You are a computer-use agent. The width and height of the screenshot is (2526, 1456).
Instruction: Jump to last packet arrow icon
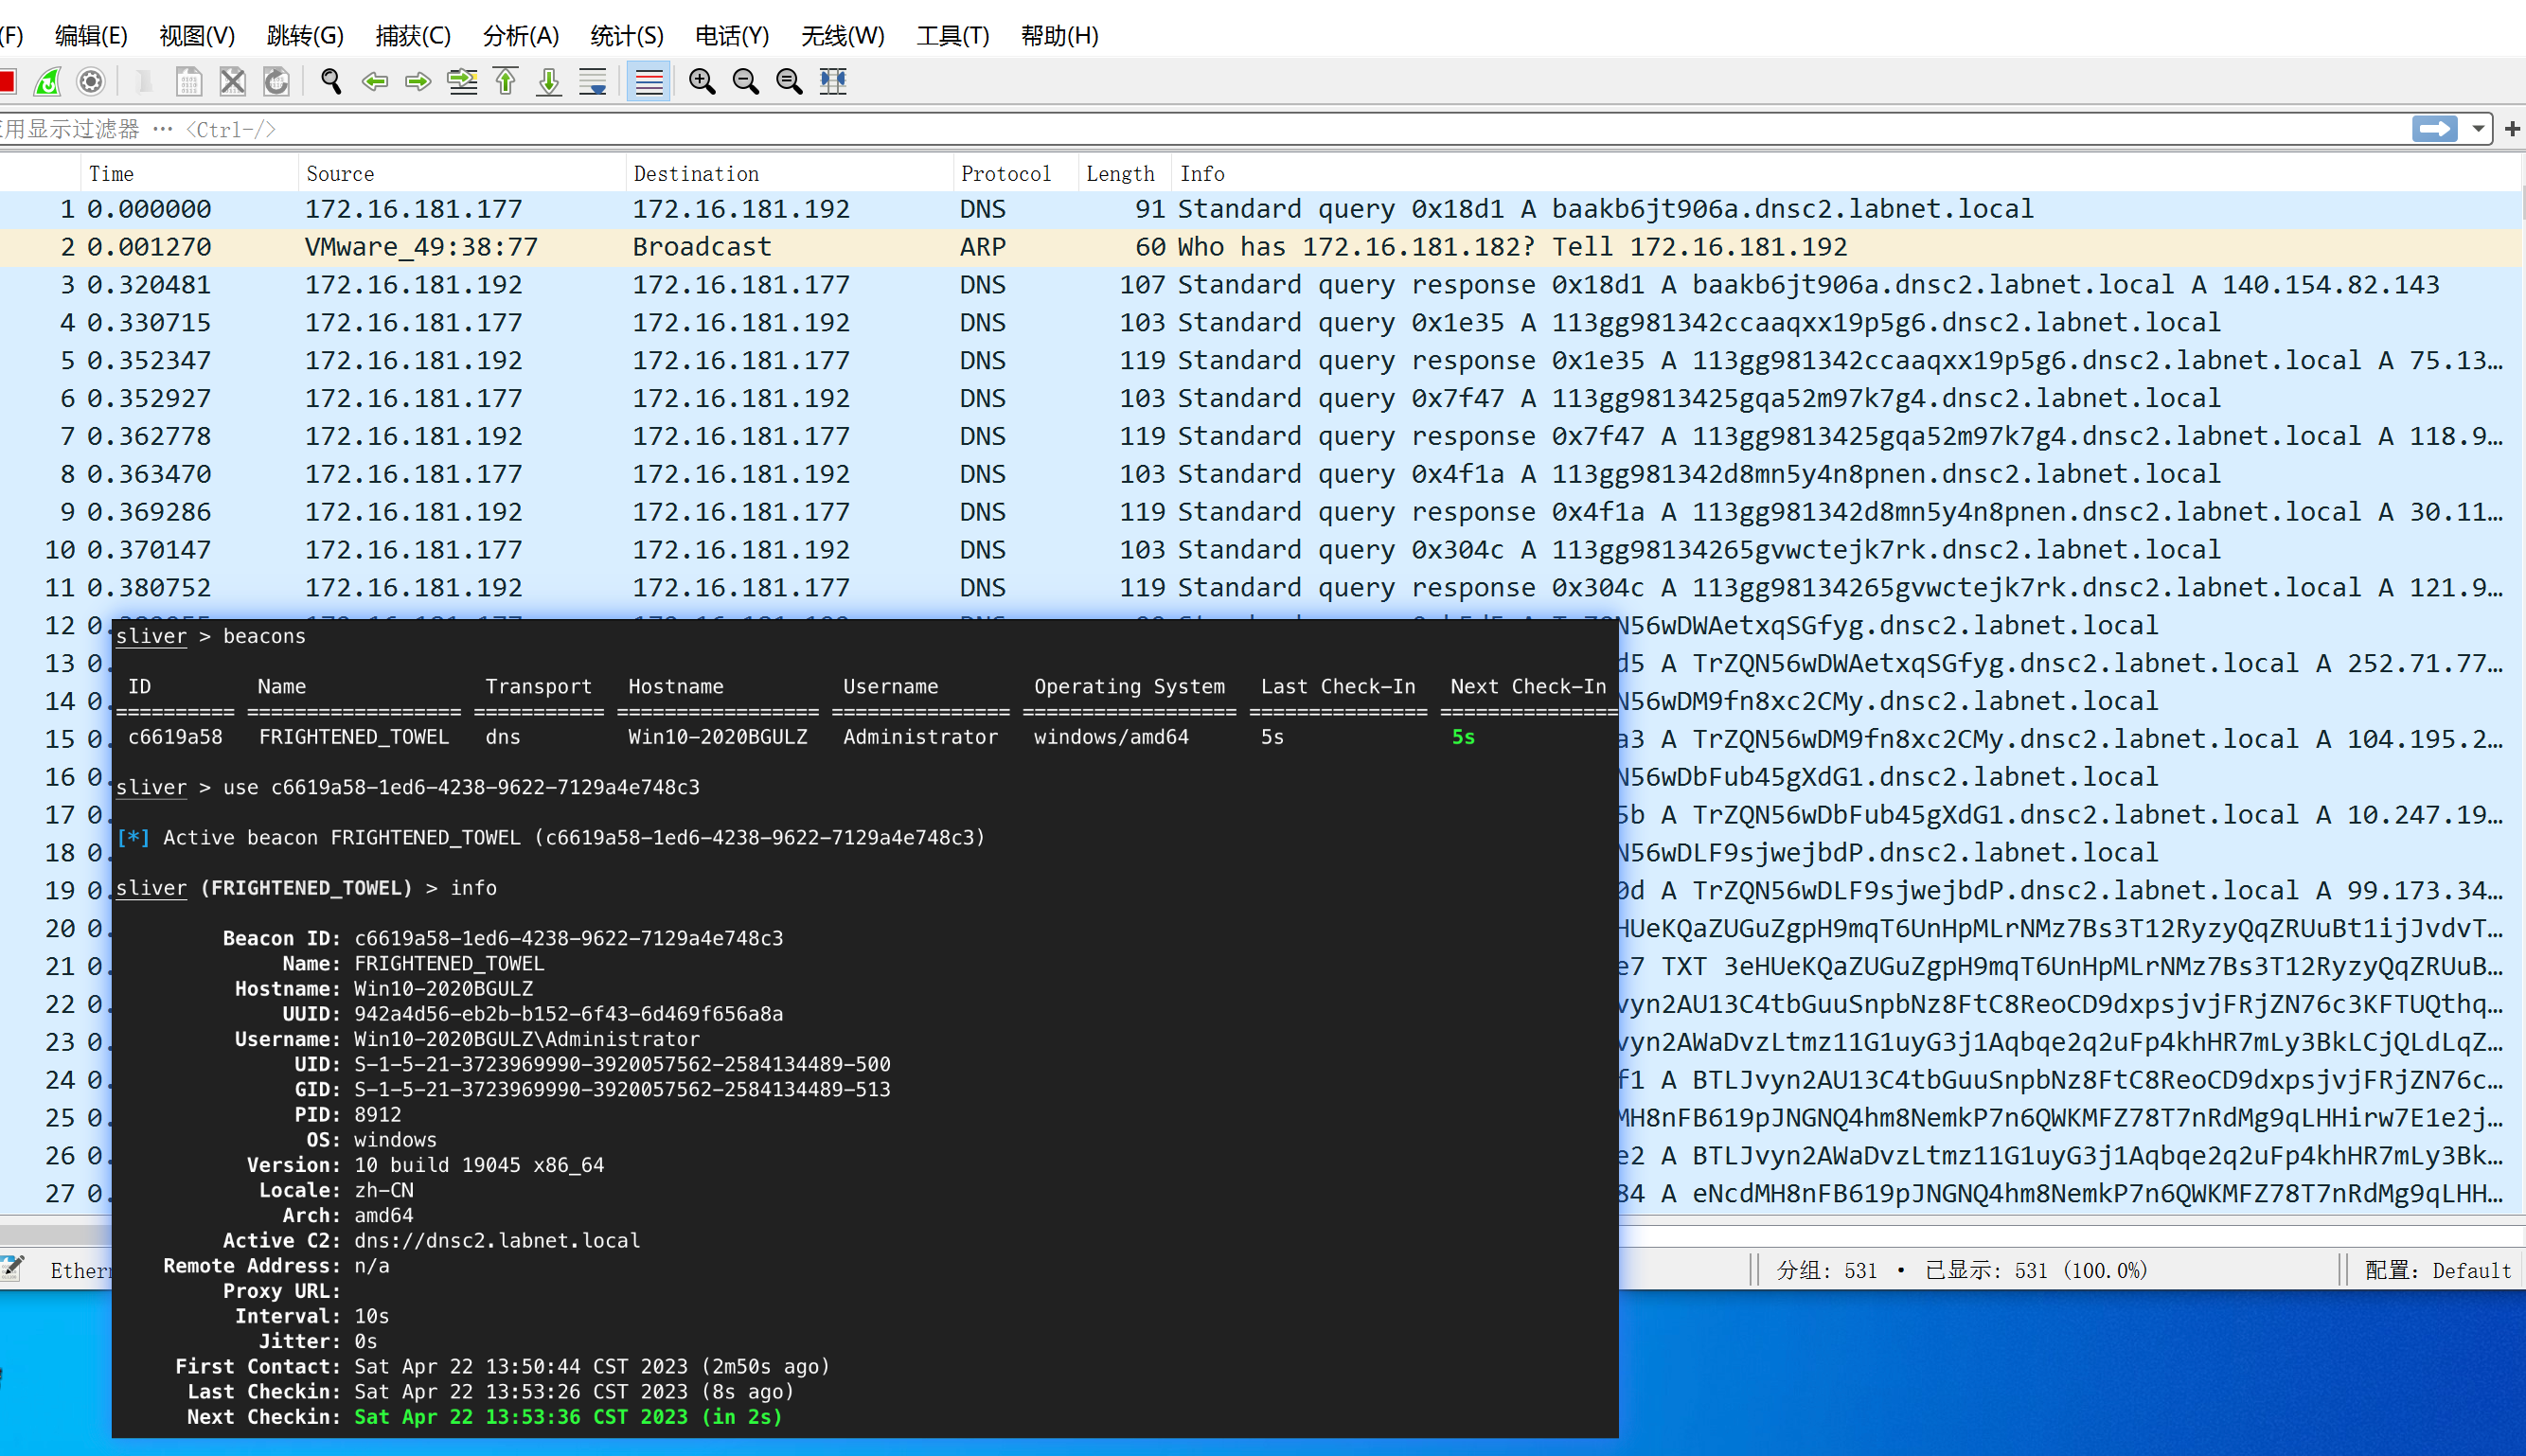coord(549,81)
